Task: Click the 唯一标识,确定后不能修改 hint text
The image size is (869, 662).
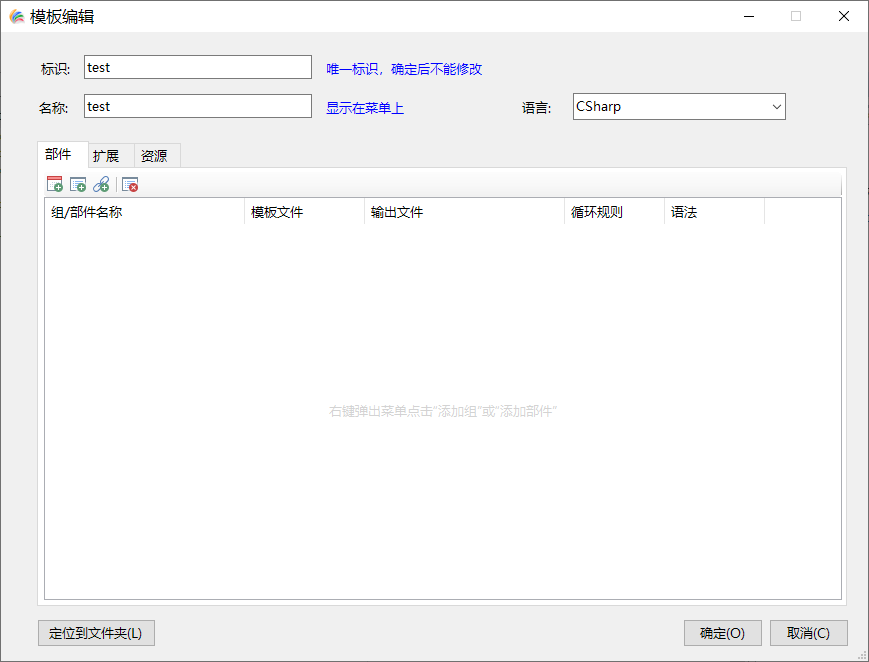Action: tap(404, 69)
